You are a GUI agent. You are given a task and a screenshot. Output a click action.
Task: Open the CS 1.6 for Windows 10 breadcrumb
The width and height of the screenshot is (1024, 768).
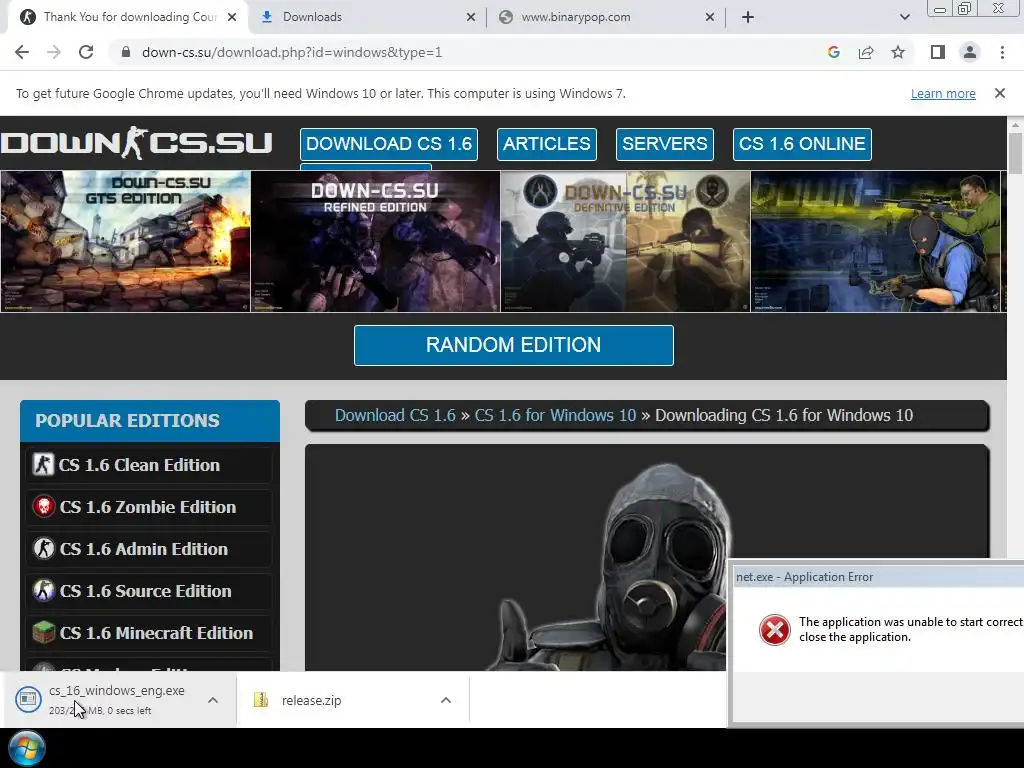pos(555,415)
